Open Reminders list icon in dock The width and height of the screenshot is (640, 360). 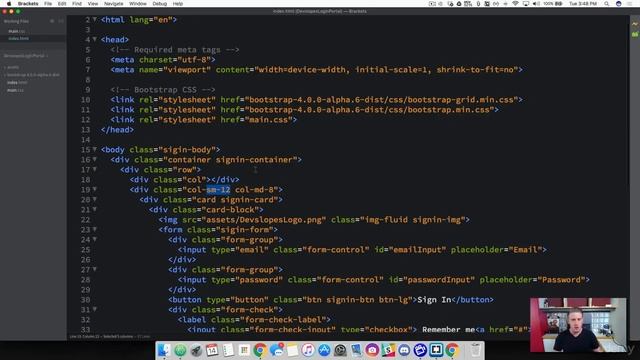click(x=228, y=350)
